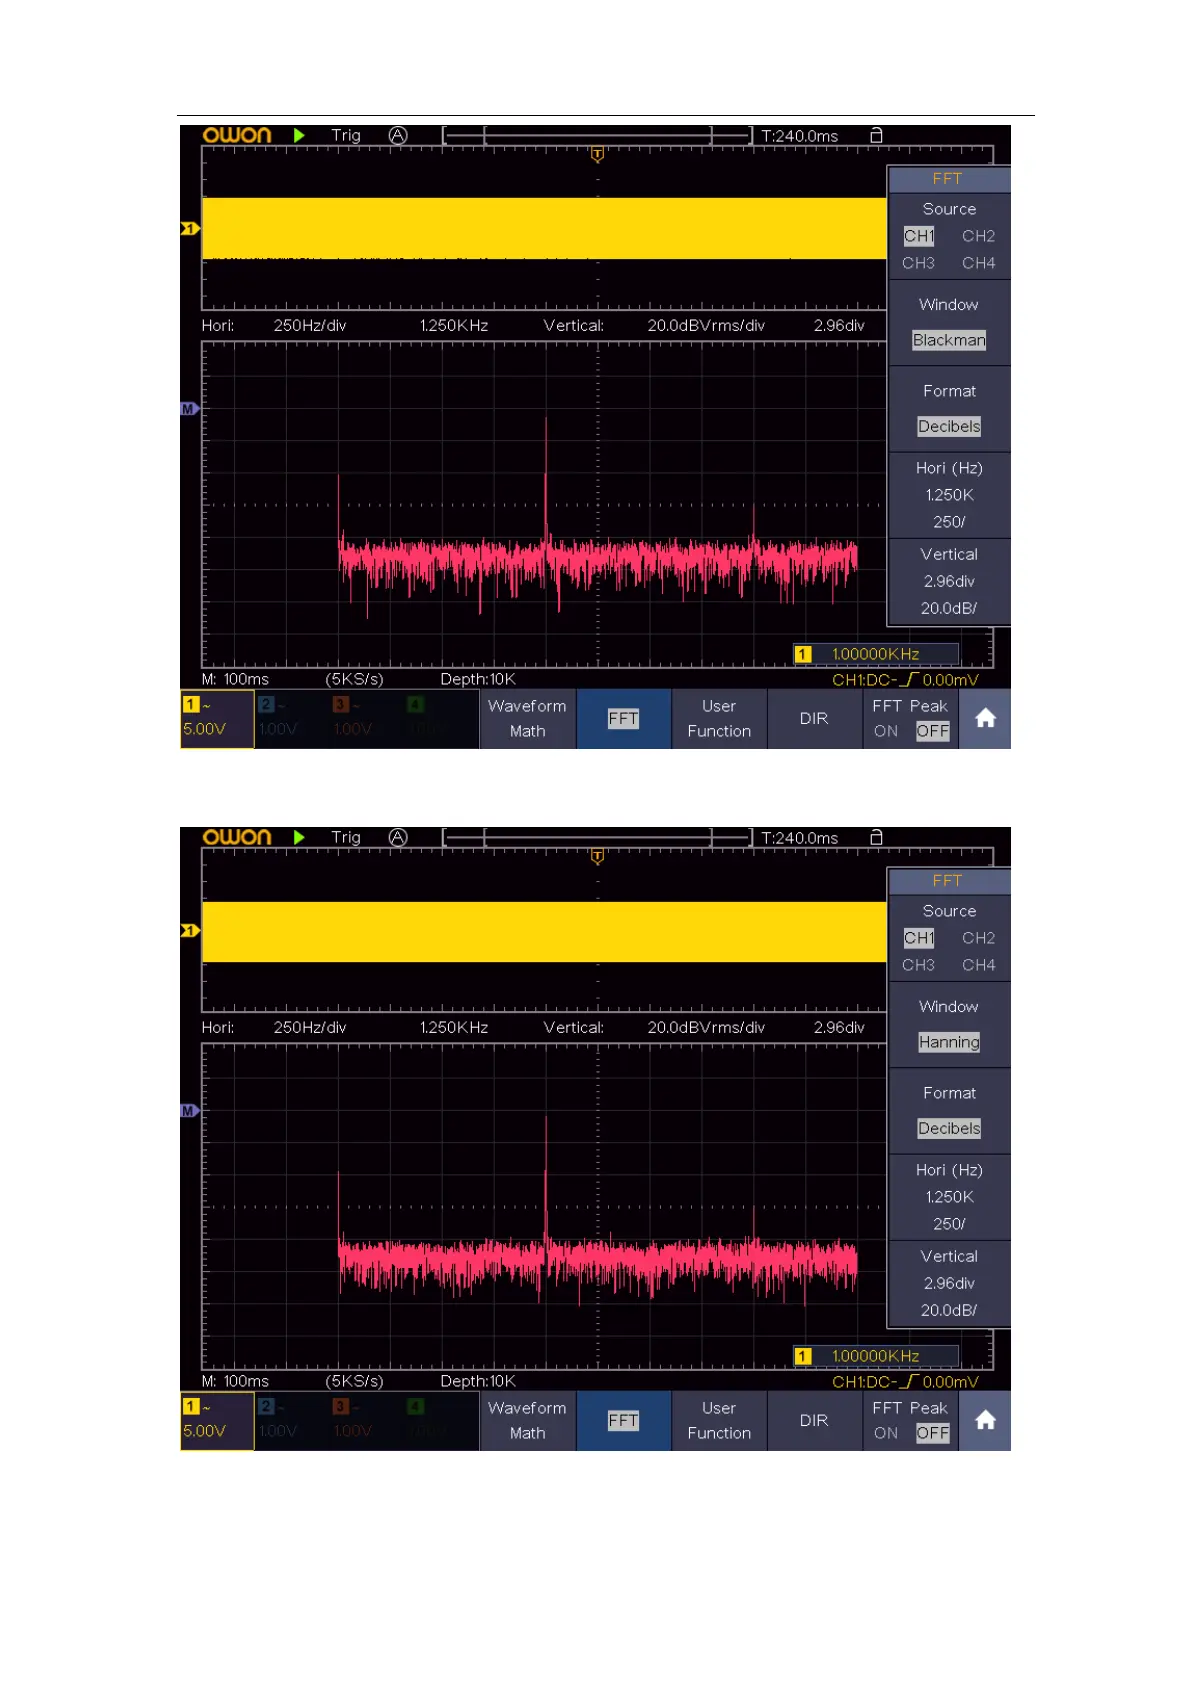Click the memory position bar, Blackman screenshot

coord(598,135)
